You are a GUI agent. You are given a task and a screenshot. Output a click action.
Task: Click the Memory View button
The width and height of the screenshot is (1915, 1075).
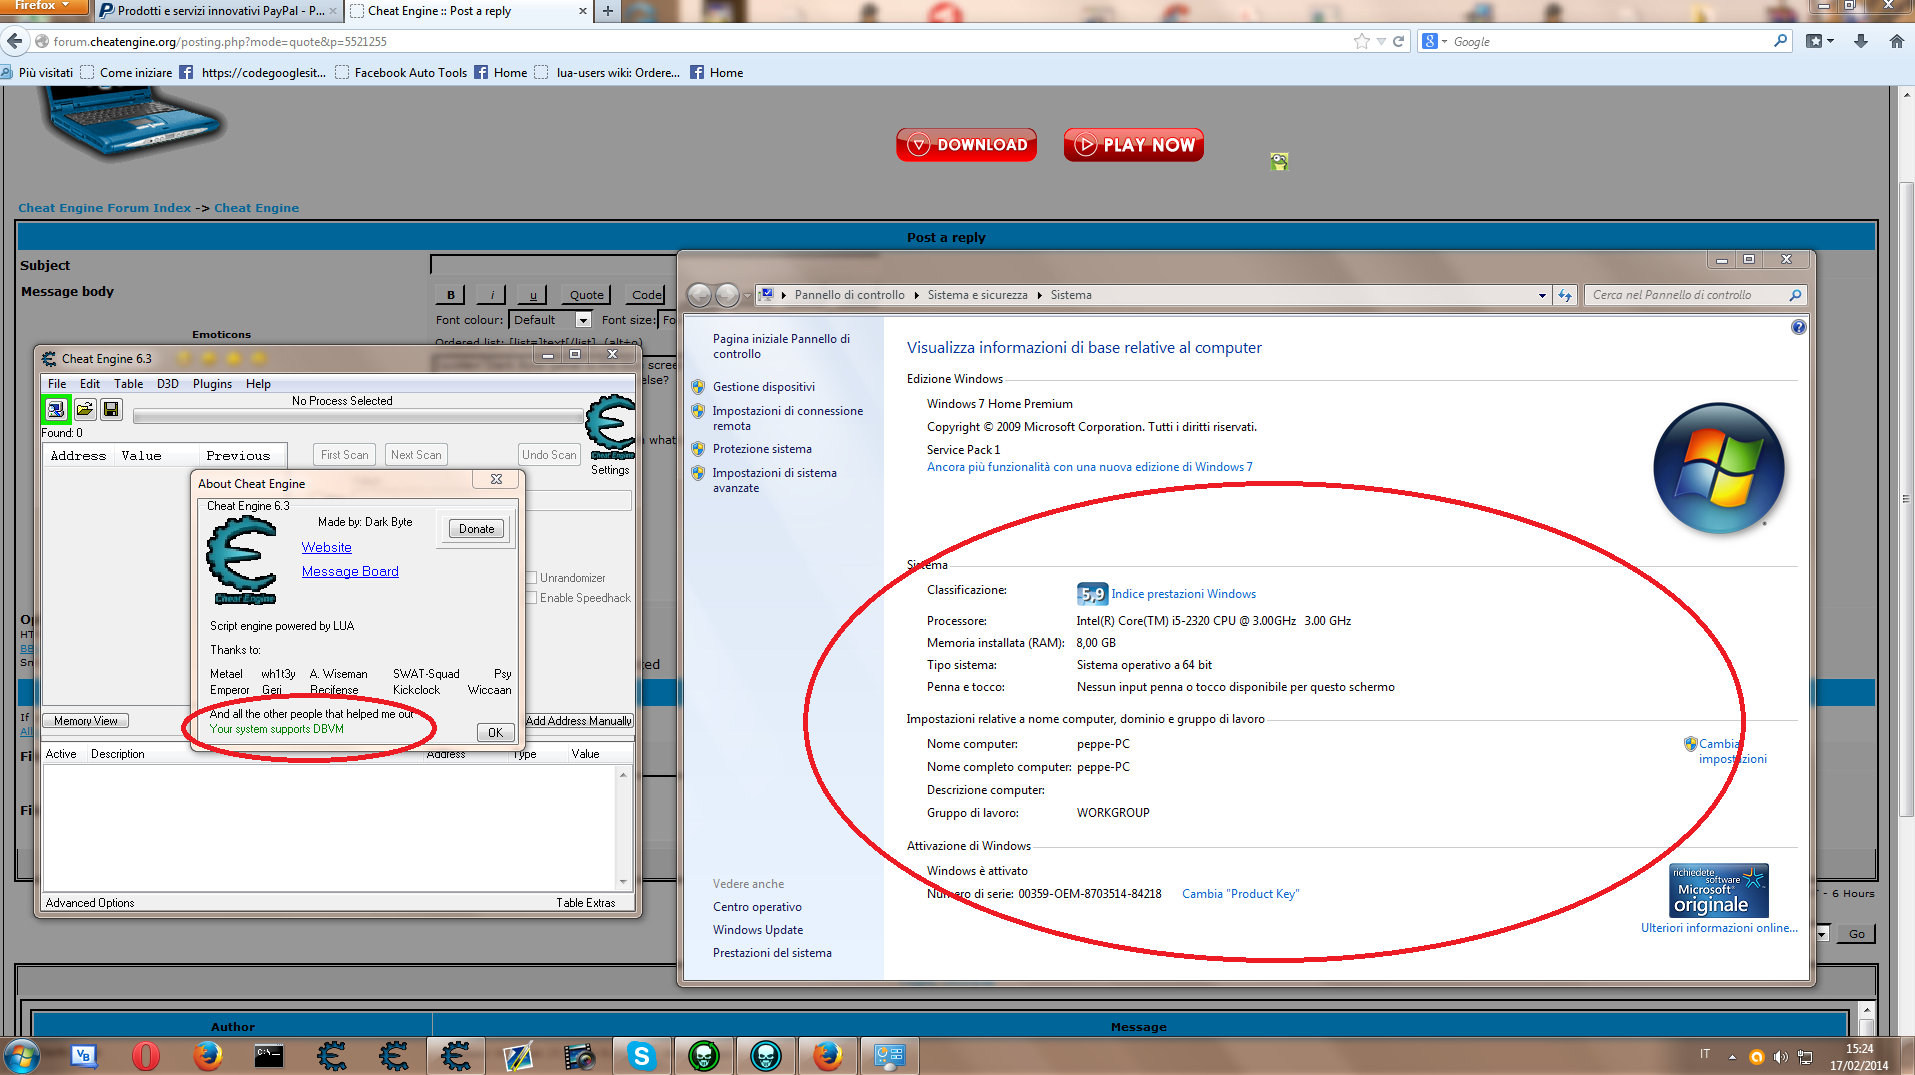(86, 721)
